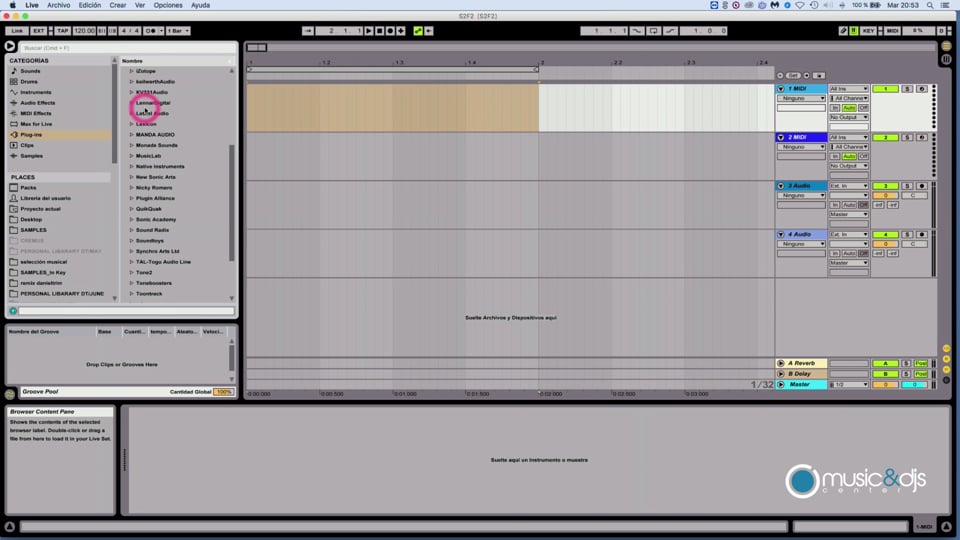Toggle the Link button
The width and height of the screenshot is (960, 540).
tap(17, 31)
